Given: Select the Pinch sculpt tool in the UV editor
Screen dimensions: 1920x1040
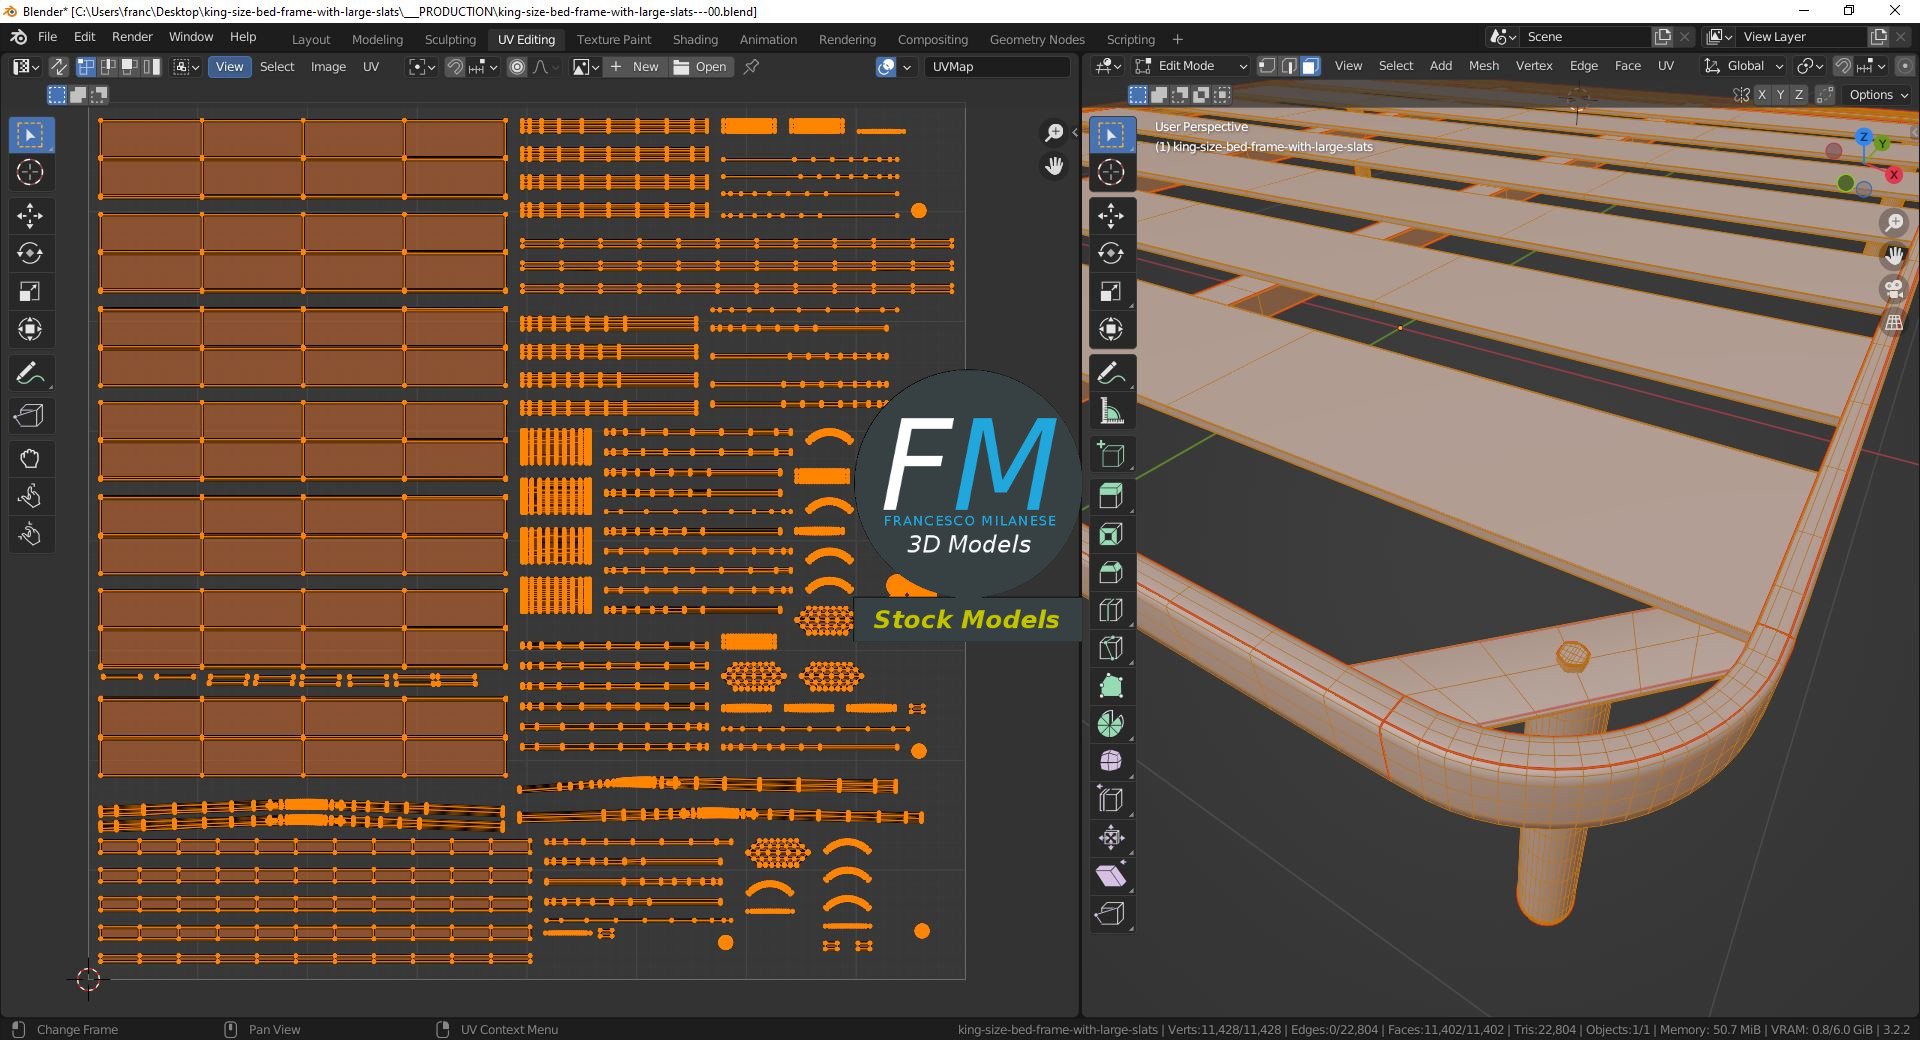Looking at the screenshot, I should pos(30,534).
